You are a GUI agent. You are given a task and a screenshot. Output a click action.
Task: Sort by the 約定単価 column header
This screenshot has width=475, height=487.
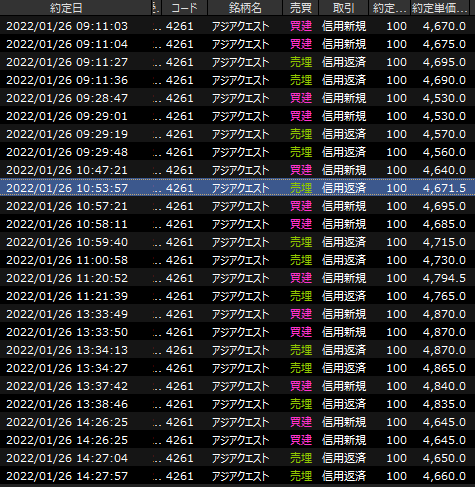pyautogui.click(x=439, y=8)
